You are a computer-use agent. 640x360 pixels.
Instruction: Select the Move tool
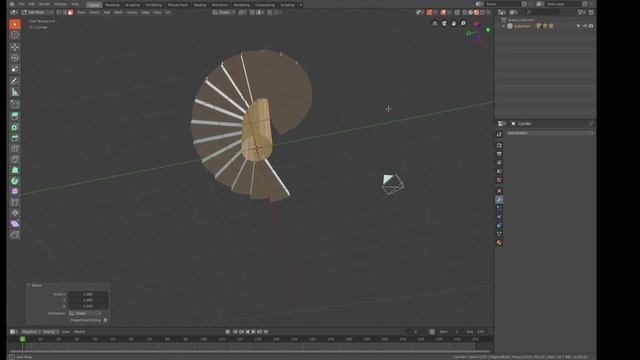tap(15, 47)
